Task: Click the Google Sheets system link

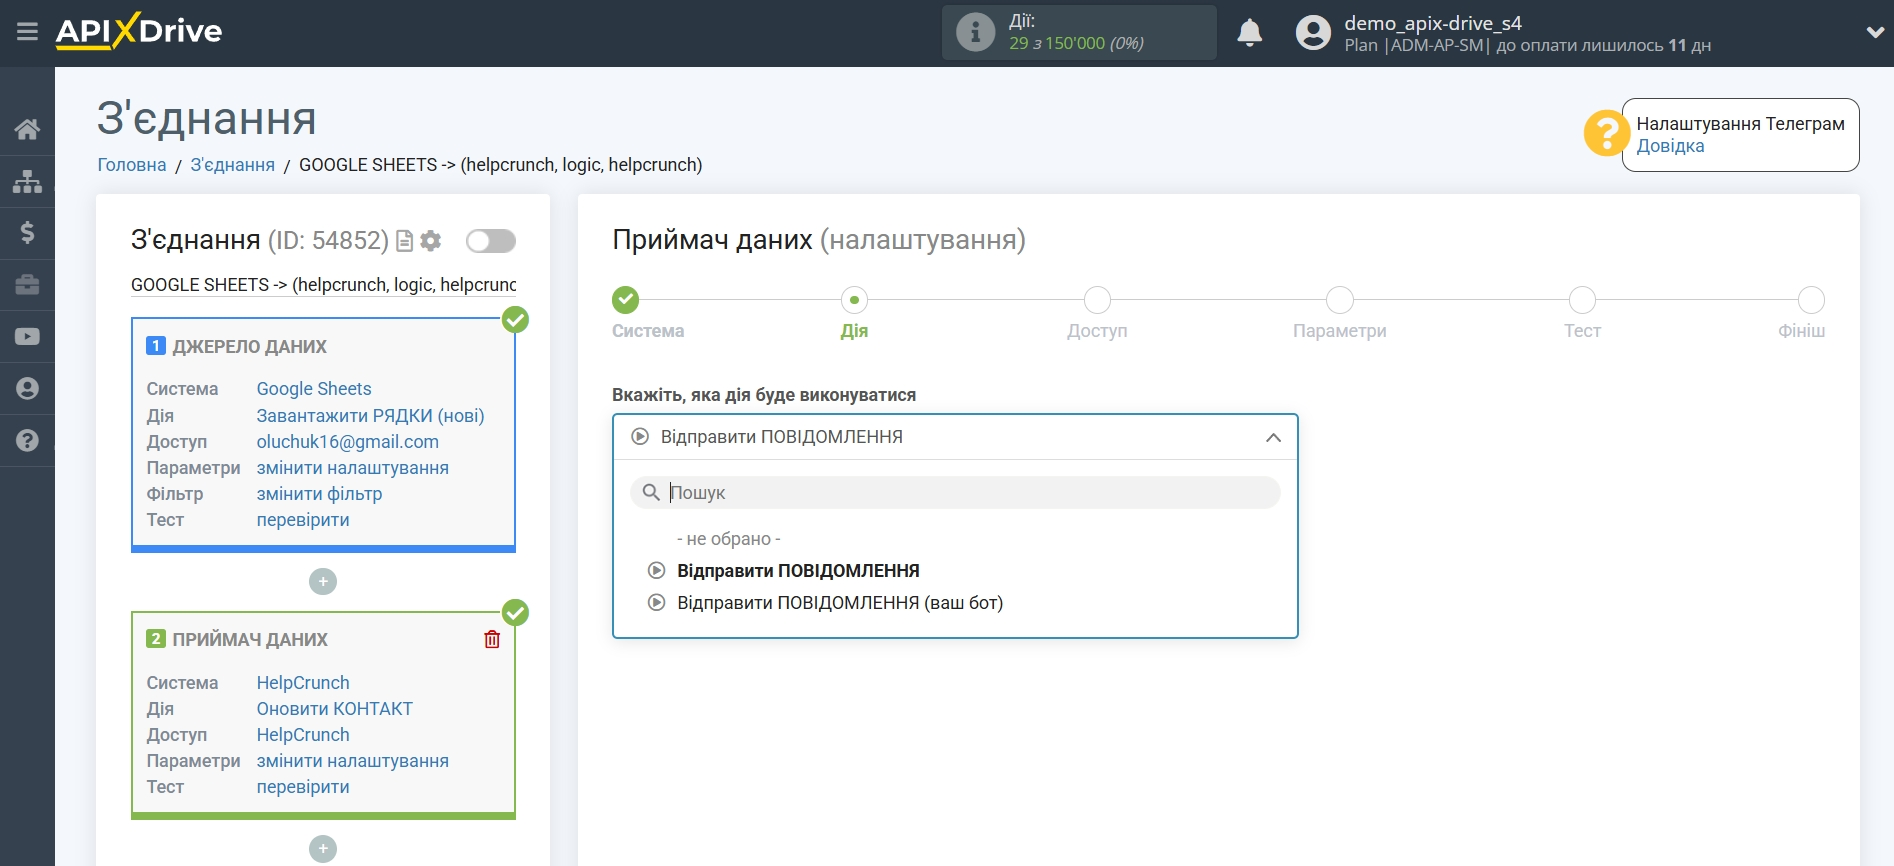Action: click(314, 389)
